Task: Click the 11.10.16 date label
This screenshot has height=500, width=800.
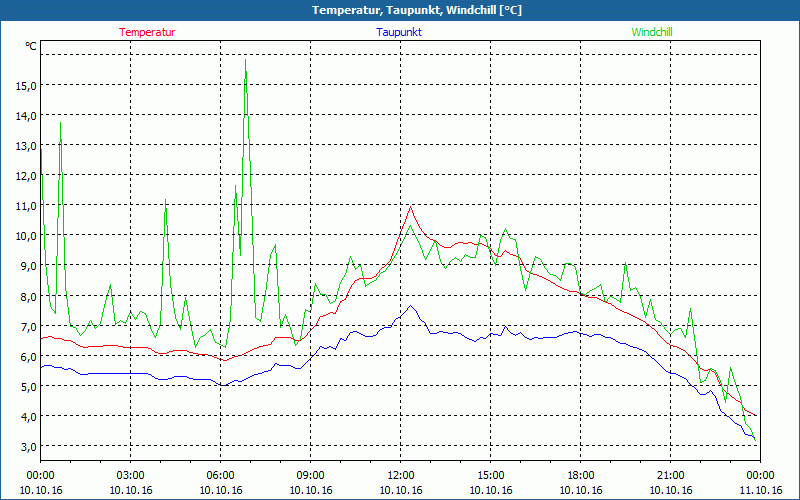Action: pos(760,490)
